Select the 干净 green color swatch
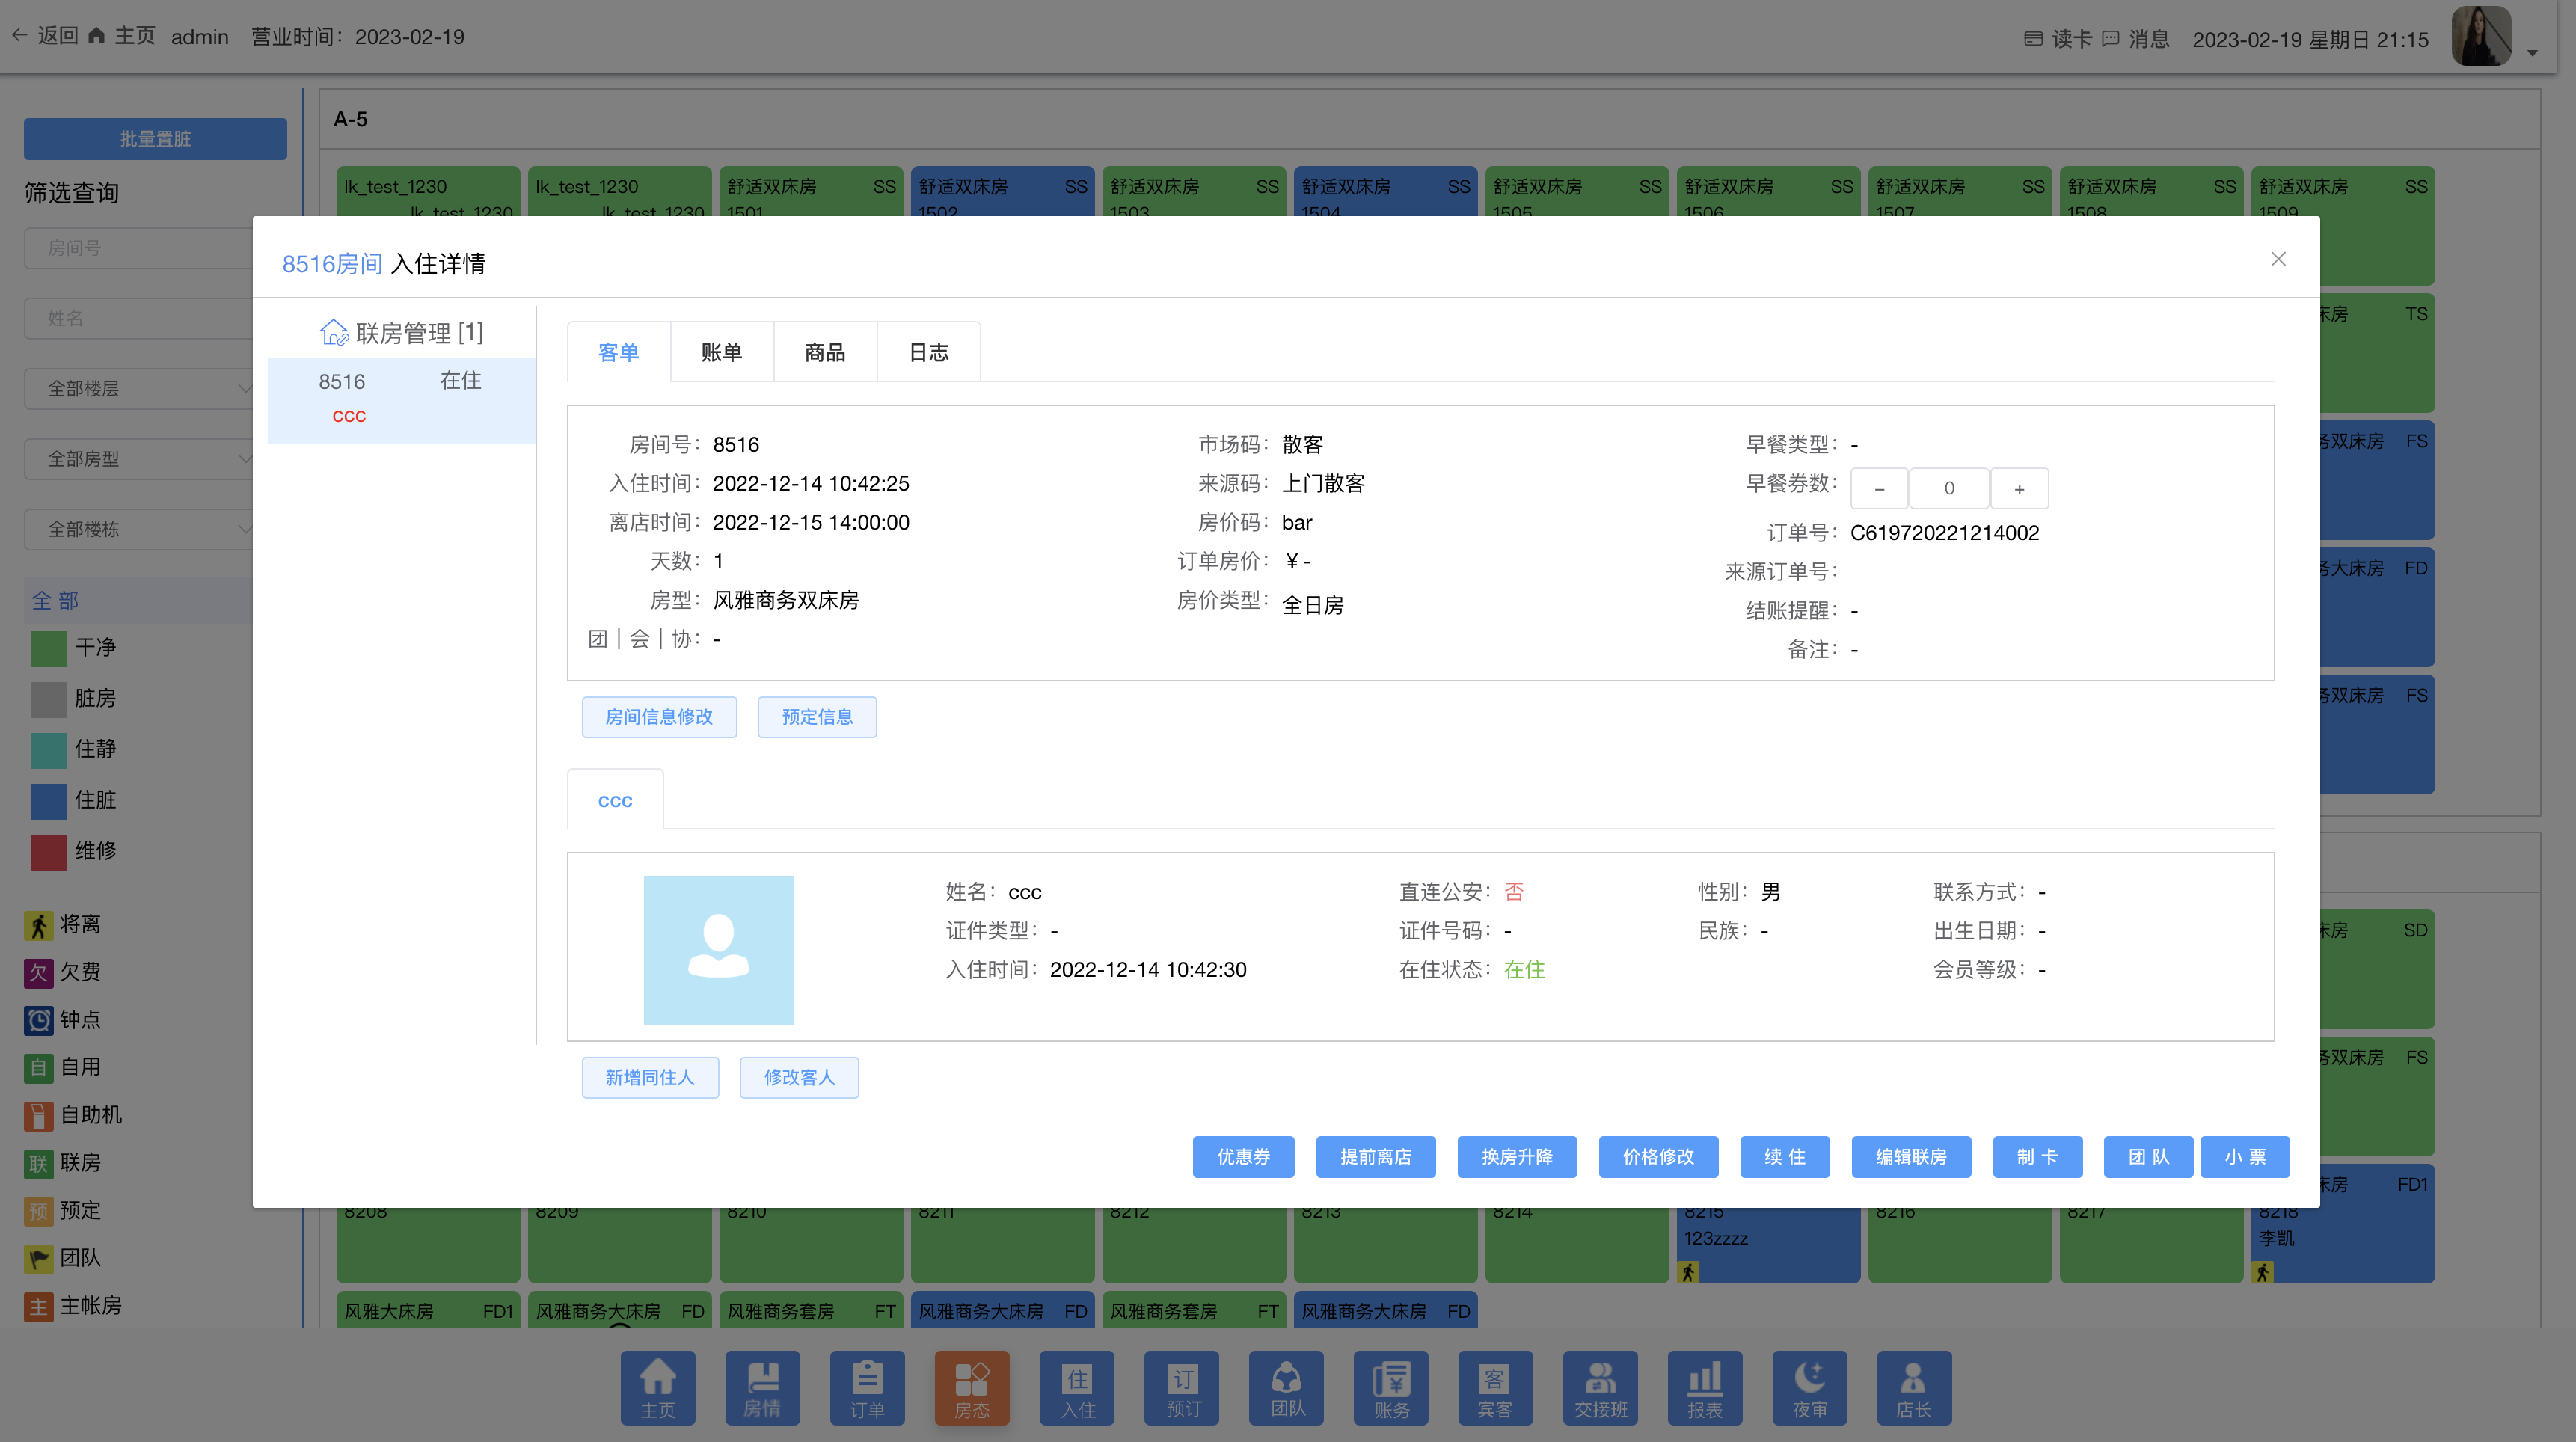 coord(48,648)
